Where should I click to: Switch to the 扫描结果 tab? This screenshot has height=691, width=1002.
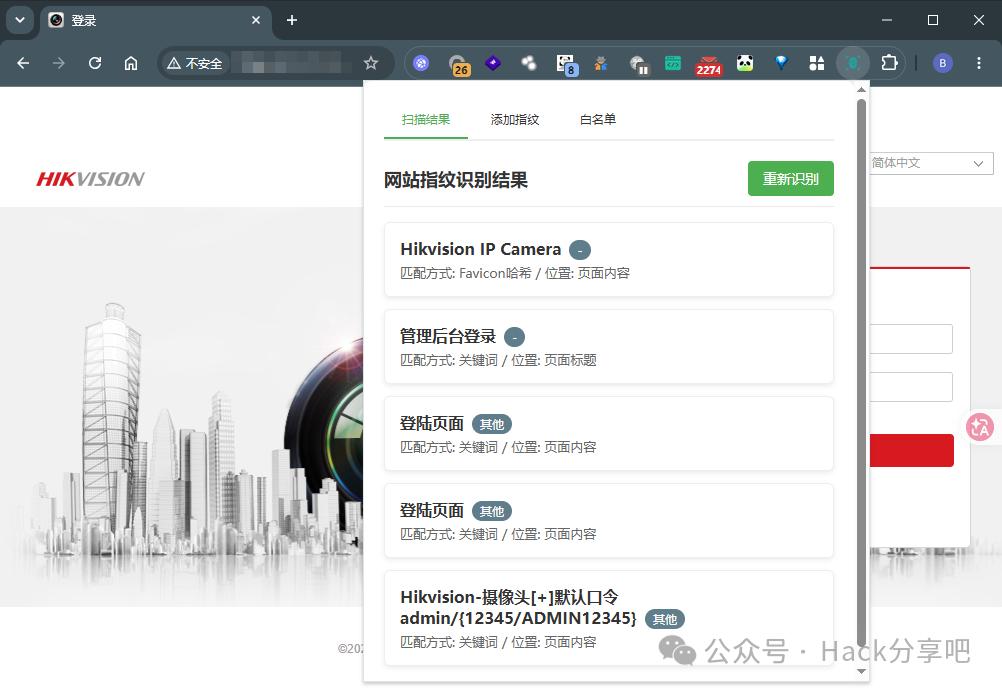(x=426, y=120)
